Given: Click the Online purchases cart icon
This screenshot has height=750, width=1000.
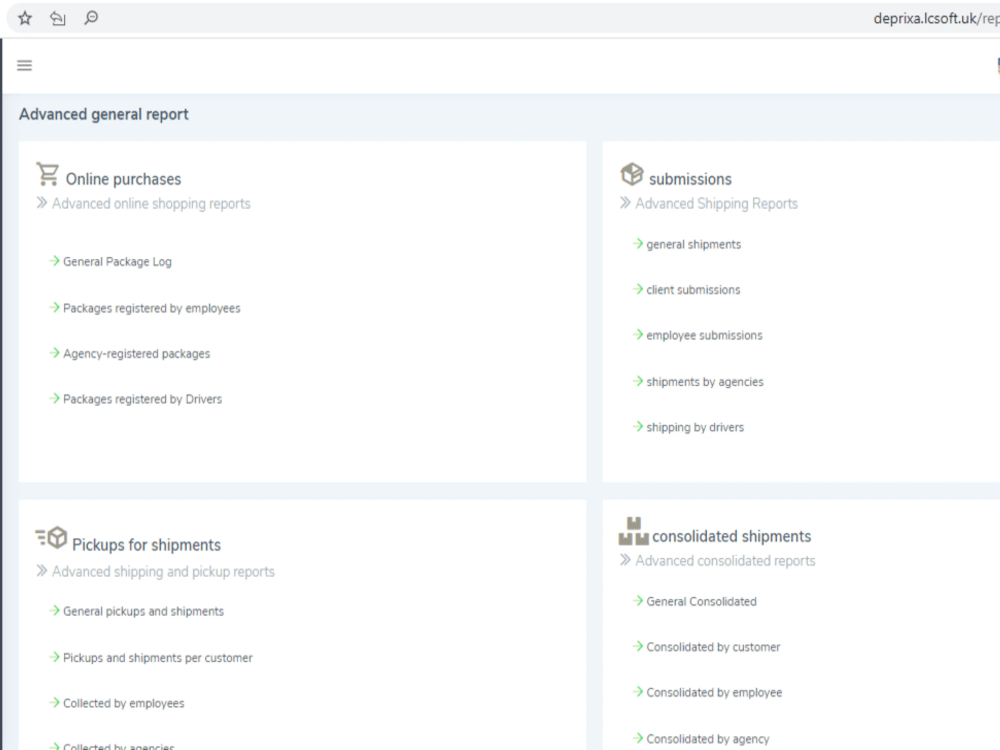Looking at the screenshot, I should tap(48, 174).
